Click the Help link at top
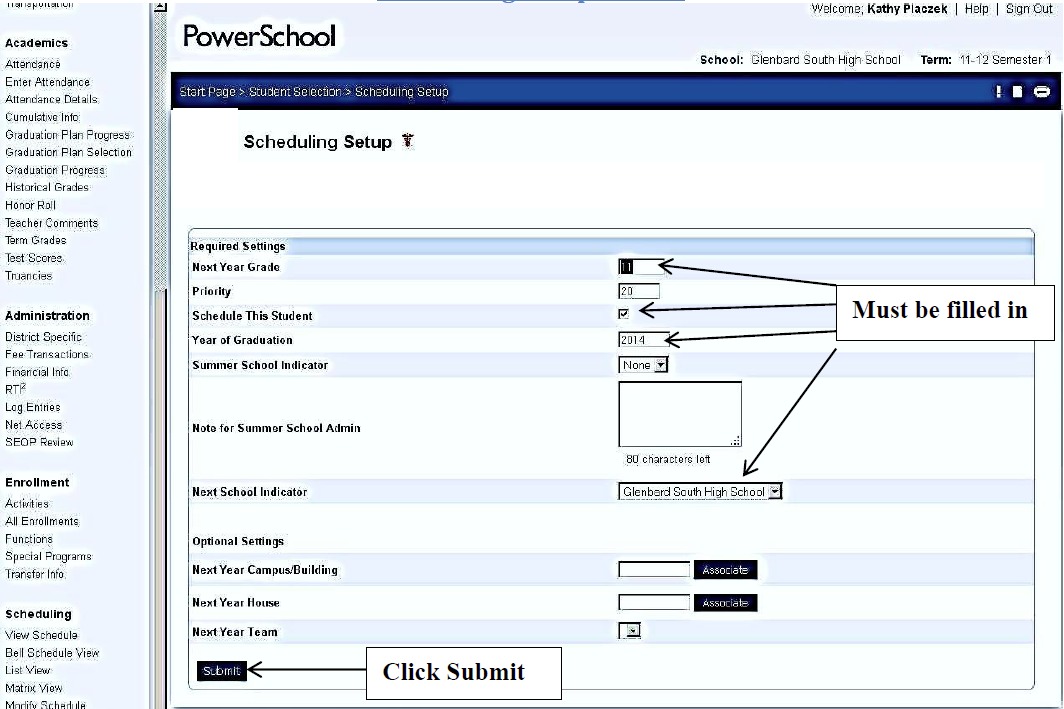Screen dimensions: 1064x709 pyautogui.click(x=976, y=9)
